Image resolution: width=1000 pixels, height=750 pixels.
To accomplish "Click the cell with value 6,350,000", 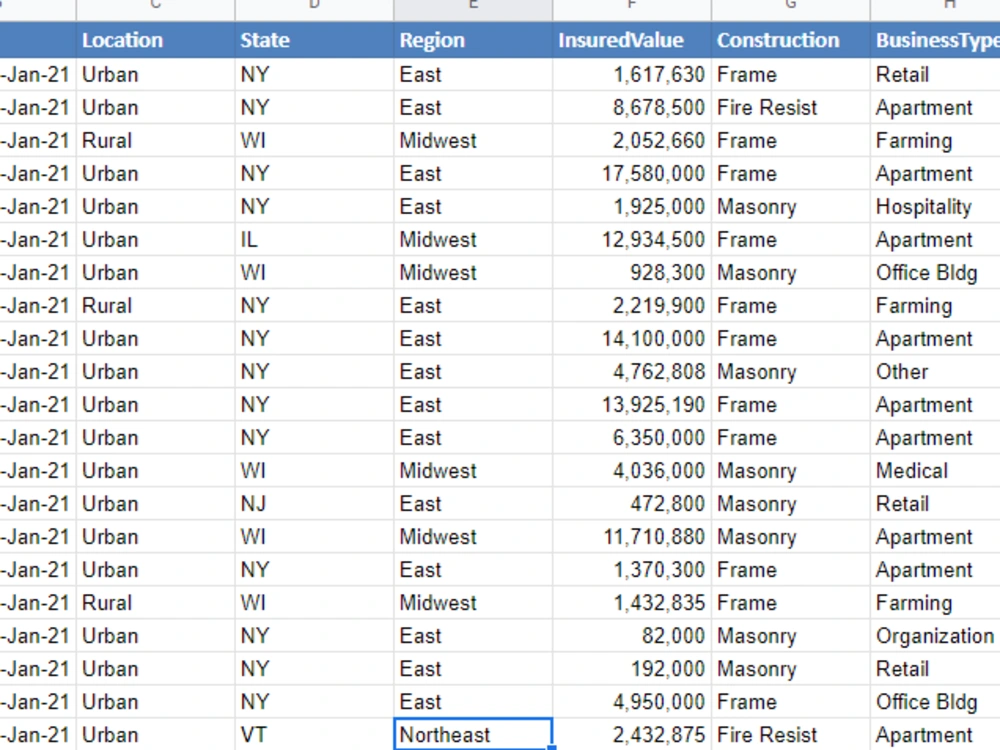I will point(631,438).
